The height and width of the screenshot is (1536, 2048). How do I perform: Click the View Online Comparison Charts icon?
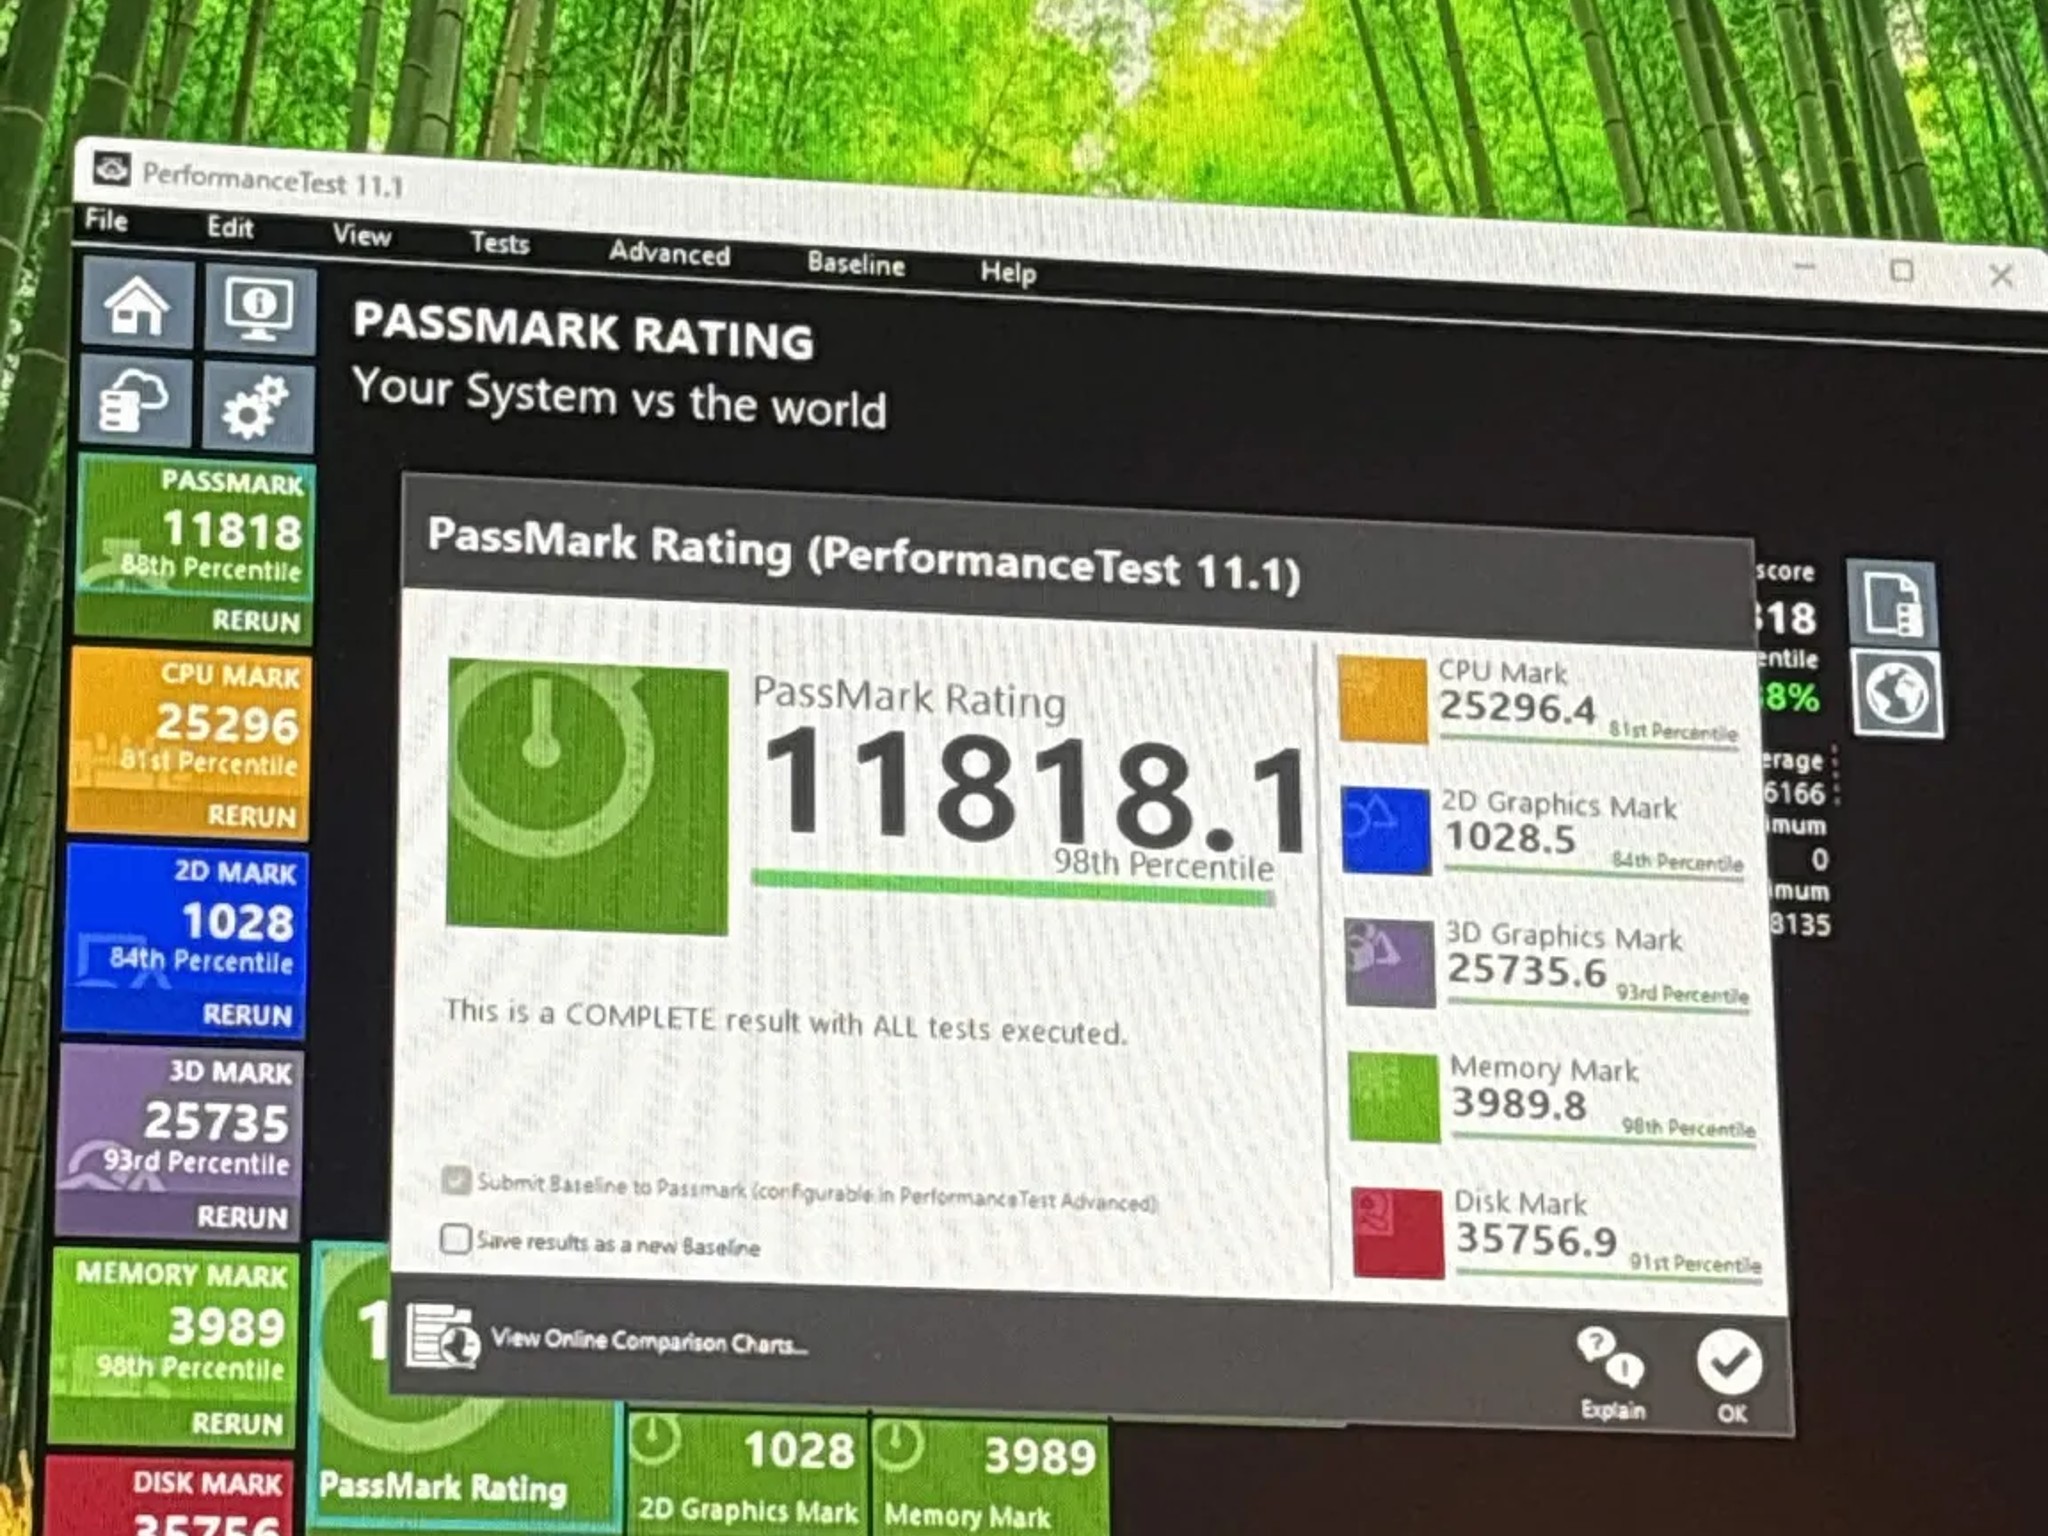442,1335
